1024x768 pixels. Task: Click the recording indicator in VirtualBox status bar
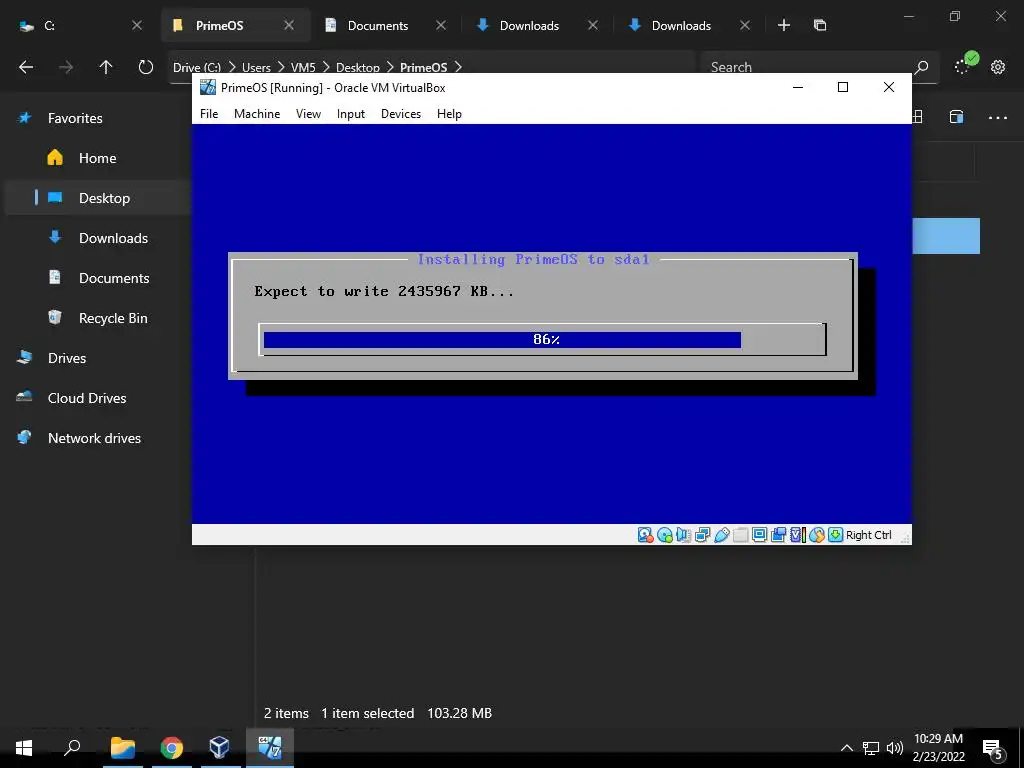click(778, 535)
